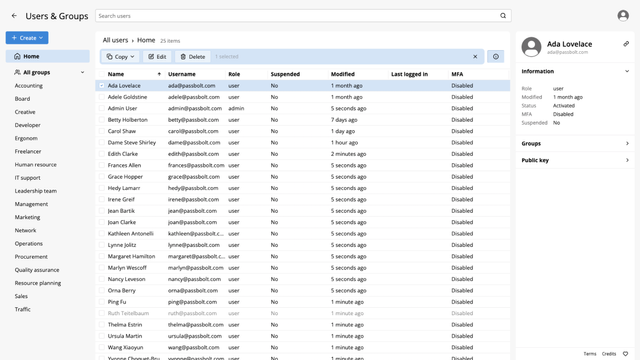Uncheck the Ada Lovelace row checkbox

pos(102,86)
